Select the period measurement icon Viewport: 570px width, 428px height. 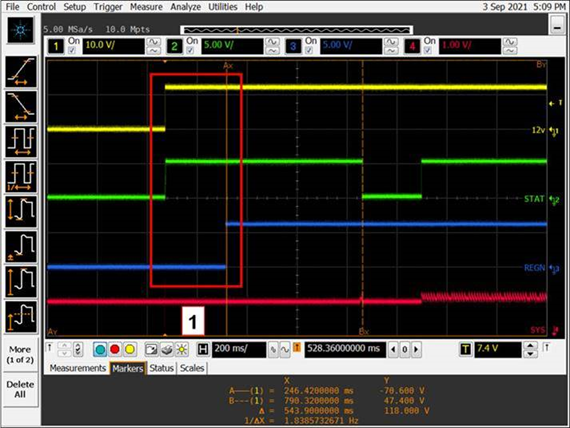click(21, 141)
